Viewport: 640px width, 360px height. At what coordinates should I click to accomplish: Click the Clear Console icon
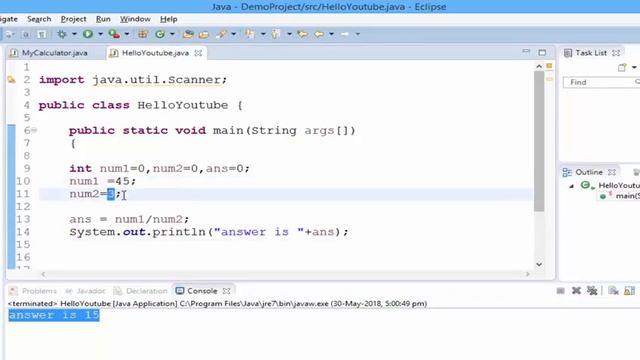pyautogui.click(x=613, y=291)
